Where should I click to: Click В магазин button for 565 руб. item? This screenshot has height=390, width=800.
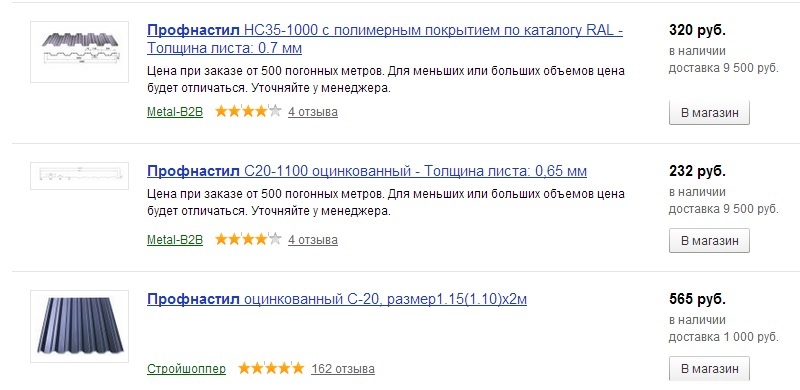pos(709,369)
